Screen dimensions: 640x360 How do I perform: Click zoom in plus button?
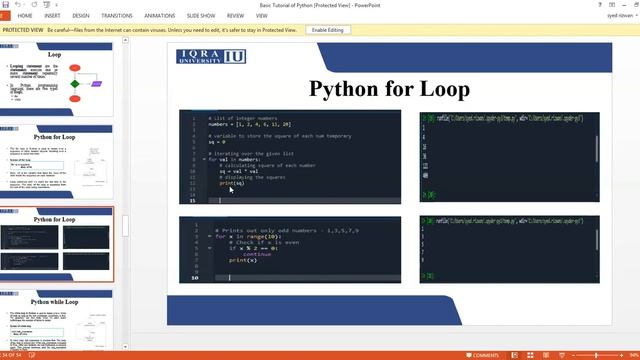tap(621, 356)
